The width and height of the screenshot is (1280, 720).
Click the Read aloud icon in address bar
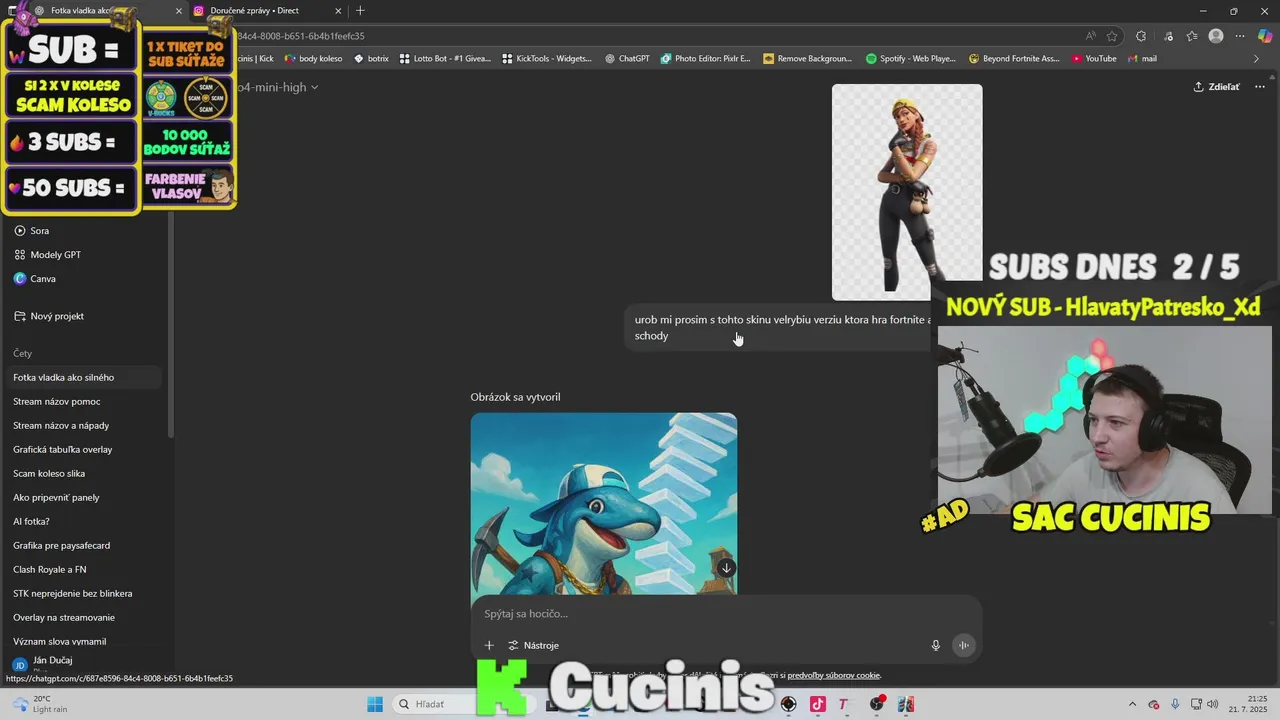pos(1090,36)
